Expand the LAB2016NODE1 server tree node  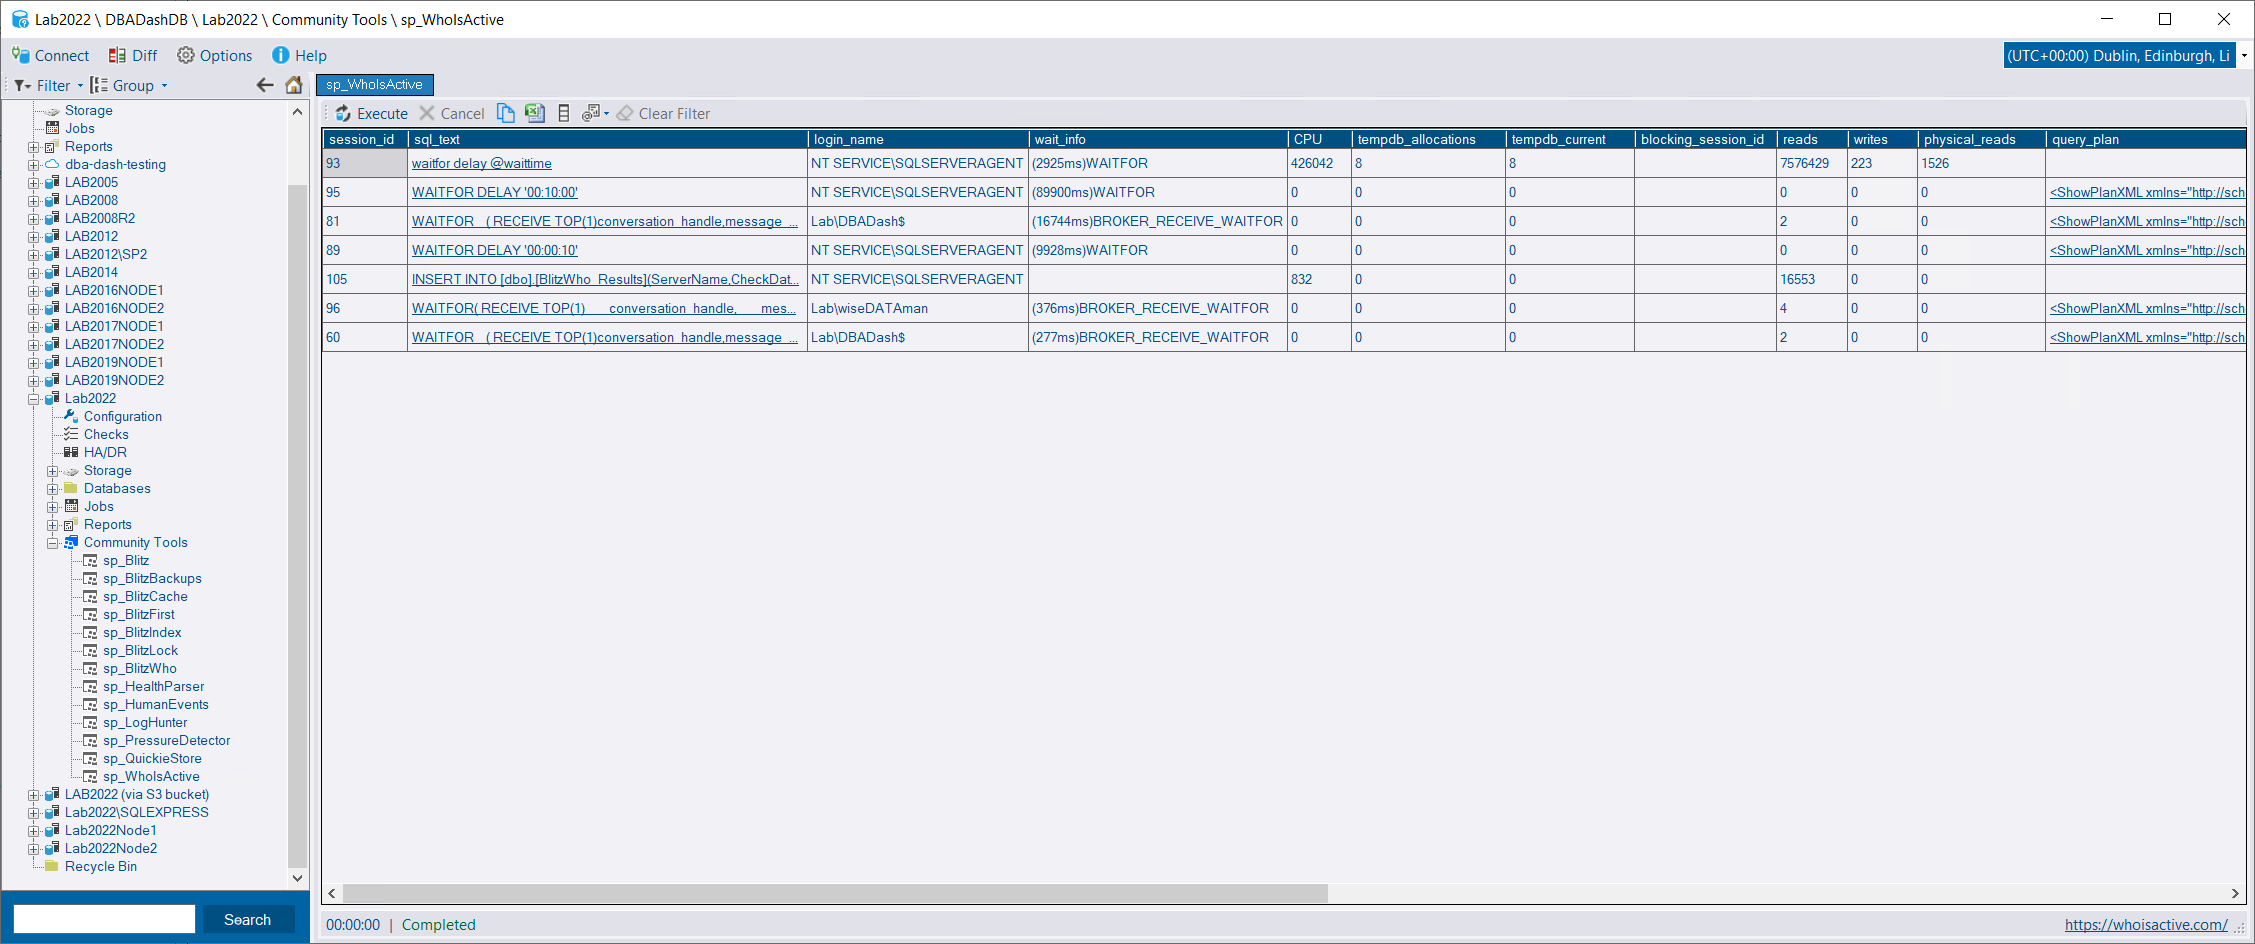pos(35,290)
